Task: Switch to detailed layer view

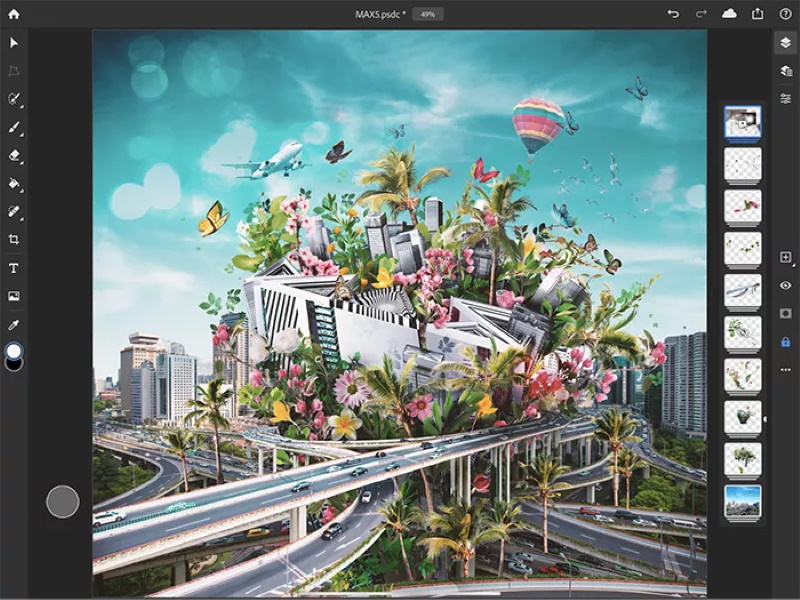Action: (786, 70)
